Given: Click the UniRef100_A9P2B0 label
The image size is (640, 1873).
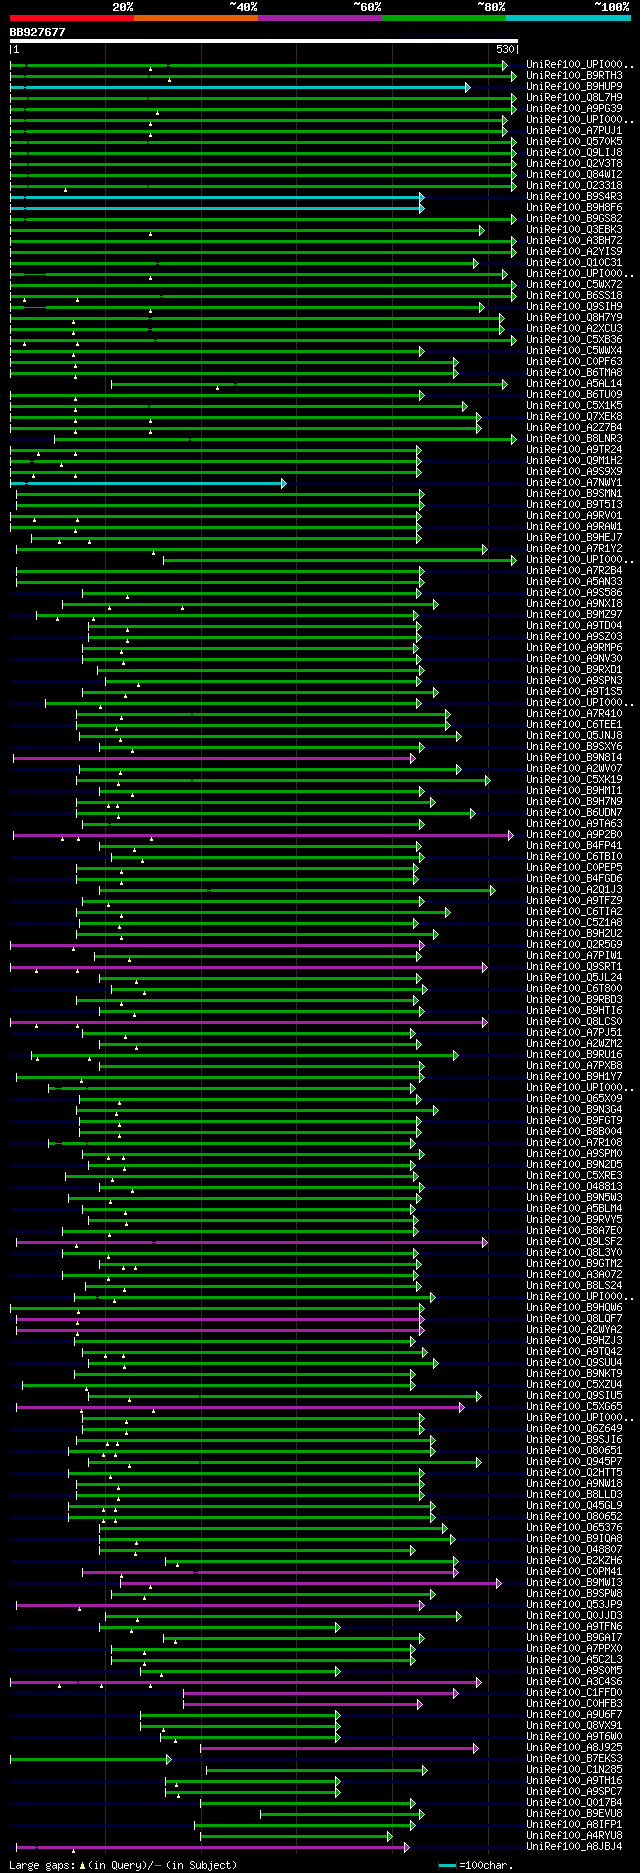Looking at the screenshot, I should (x=574, y=834).
